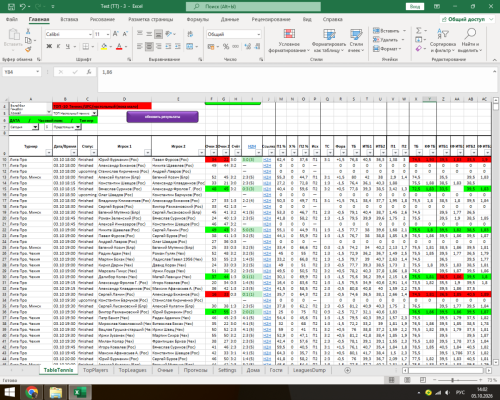Screen dimensions: 500x400
Task: Switch to the TopPlayers sheet tab
Action: [96, 370]
